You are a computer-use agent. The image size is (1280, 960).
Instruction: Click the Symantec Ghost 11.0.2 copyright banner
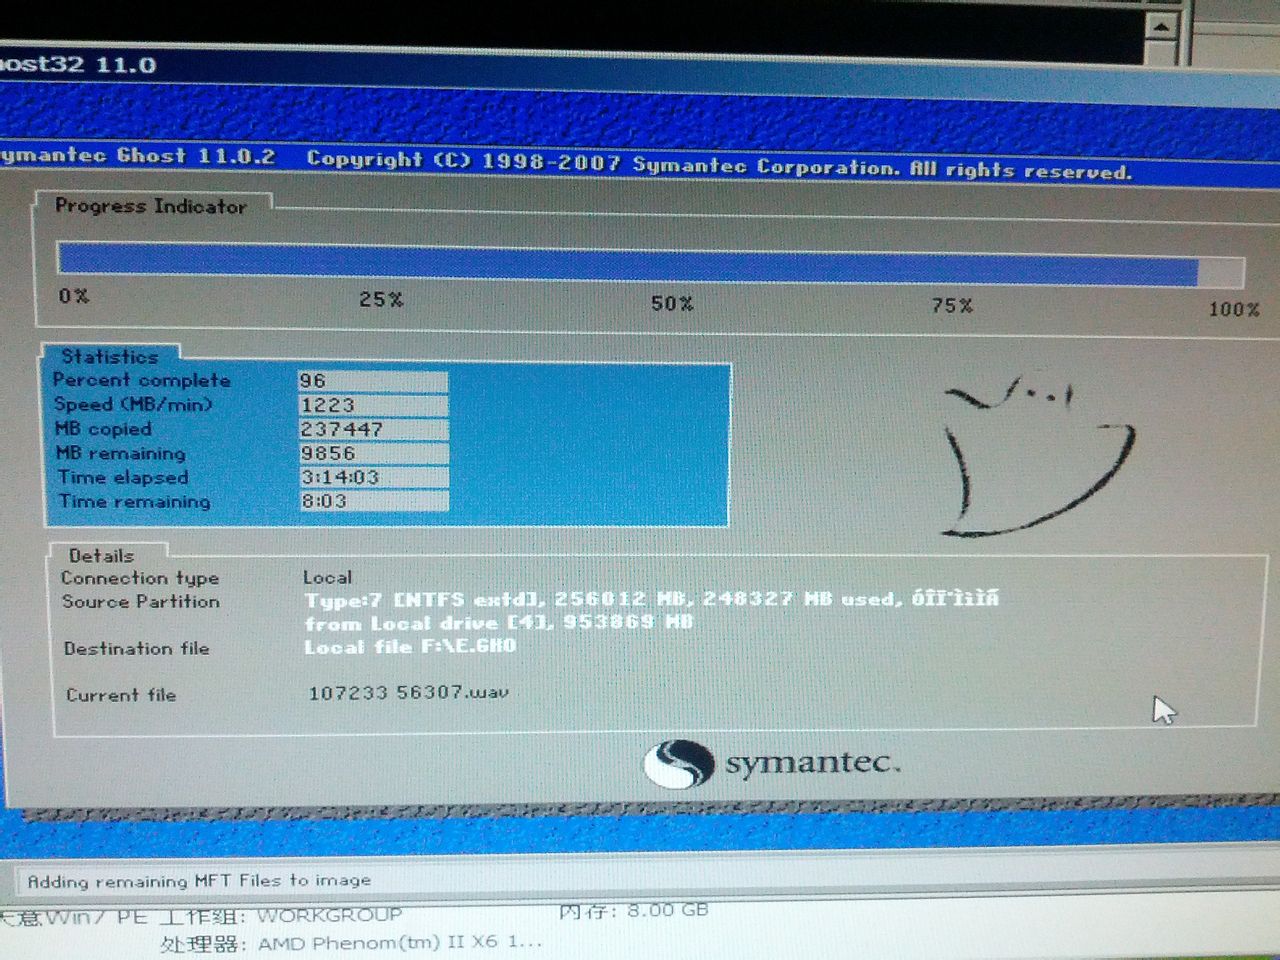(x=566, y=163)
